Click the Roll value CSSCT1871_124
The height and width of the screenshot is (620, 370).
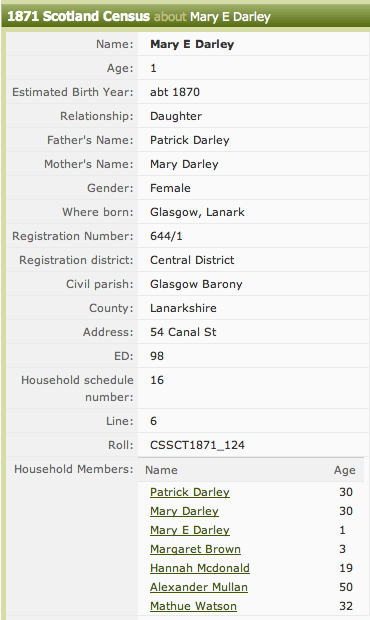[x=197, y=445]
